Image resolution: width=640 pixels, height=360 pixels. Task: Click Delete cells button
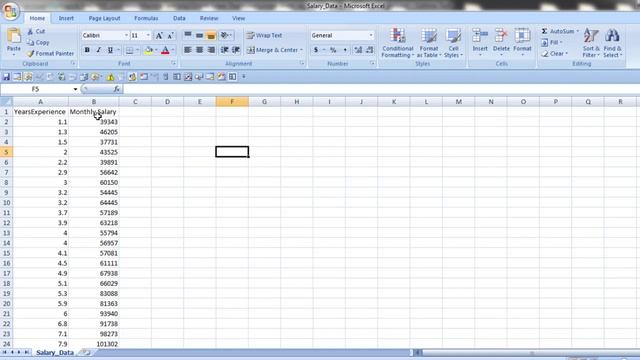coord(501,42)
